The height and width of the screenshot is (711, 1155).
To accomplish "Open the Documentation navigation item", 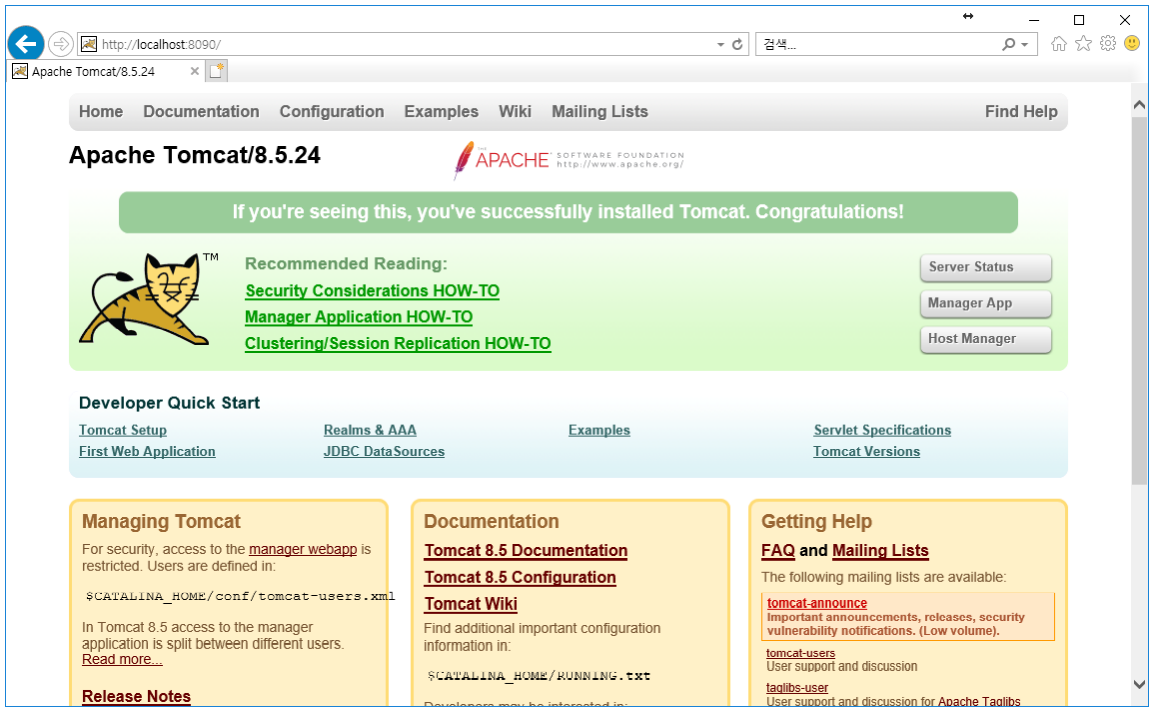I will [x=201, y=111].
